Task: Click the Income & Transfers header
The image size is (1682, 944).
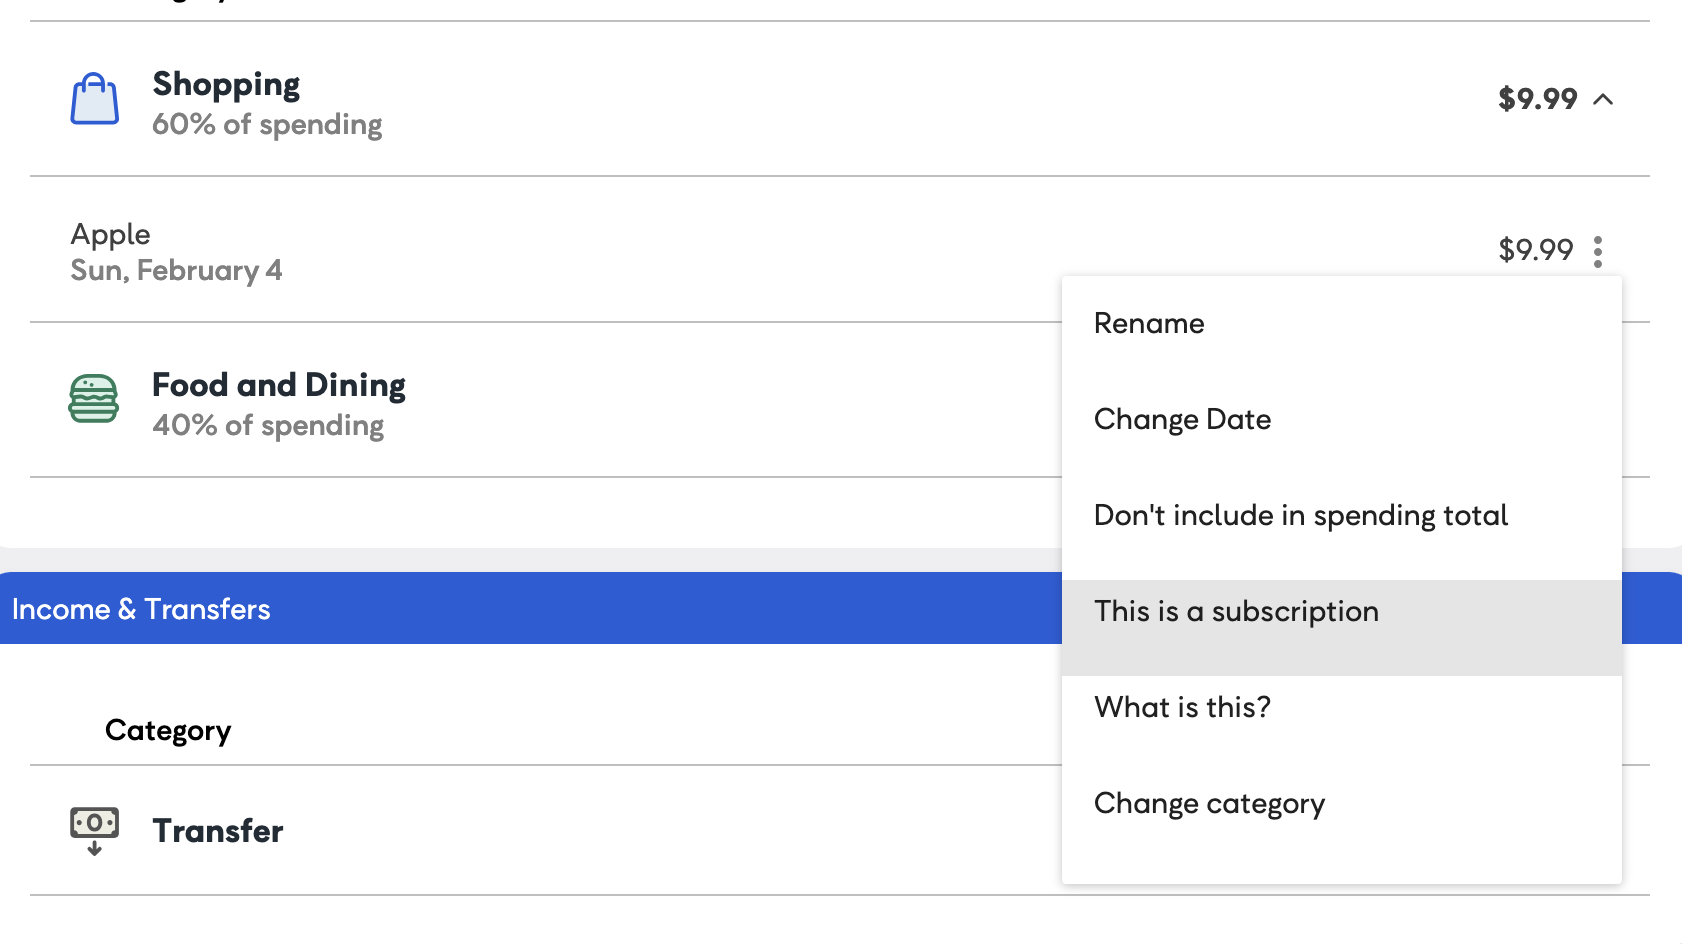Action: click(141, 609)
